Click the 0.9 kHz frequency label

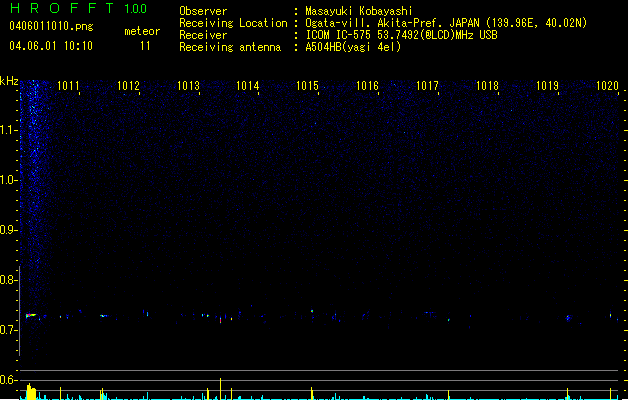click(x=8, y=230)
